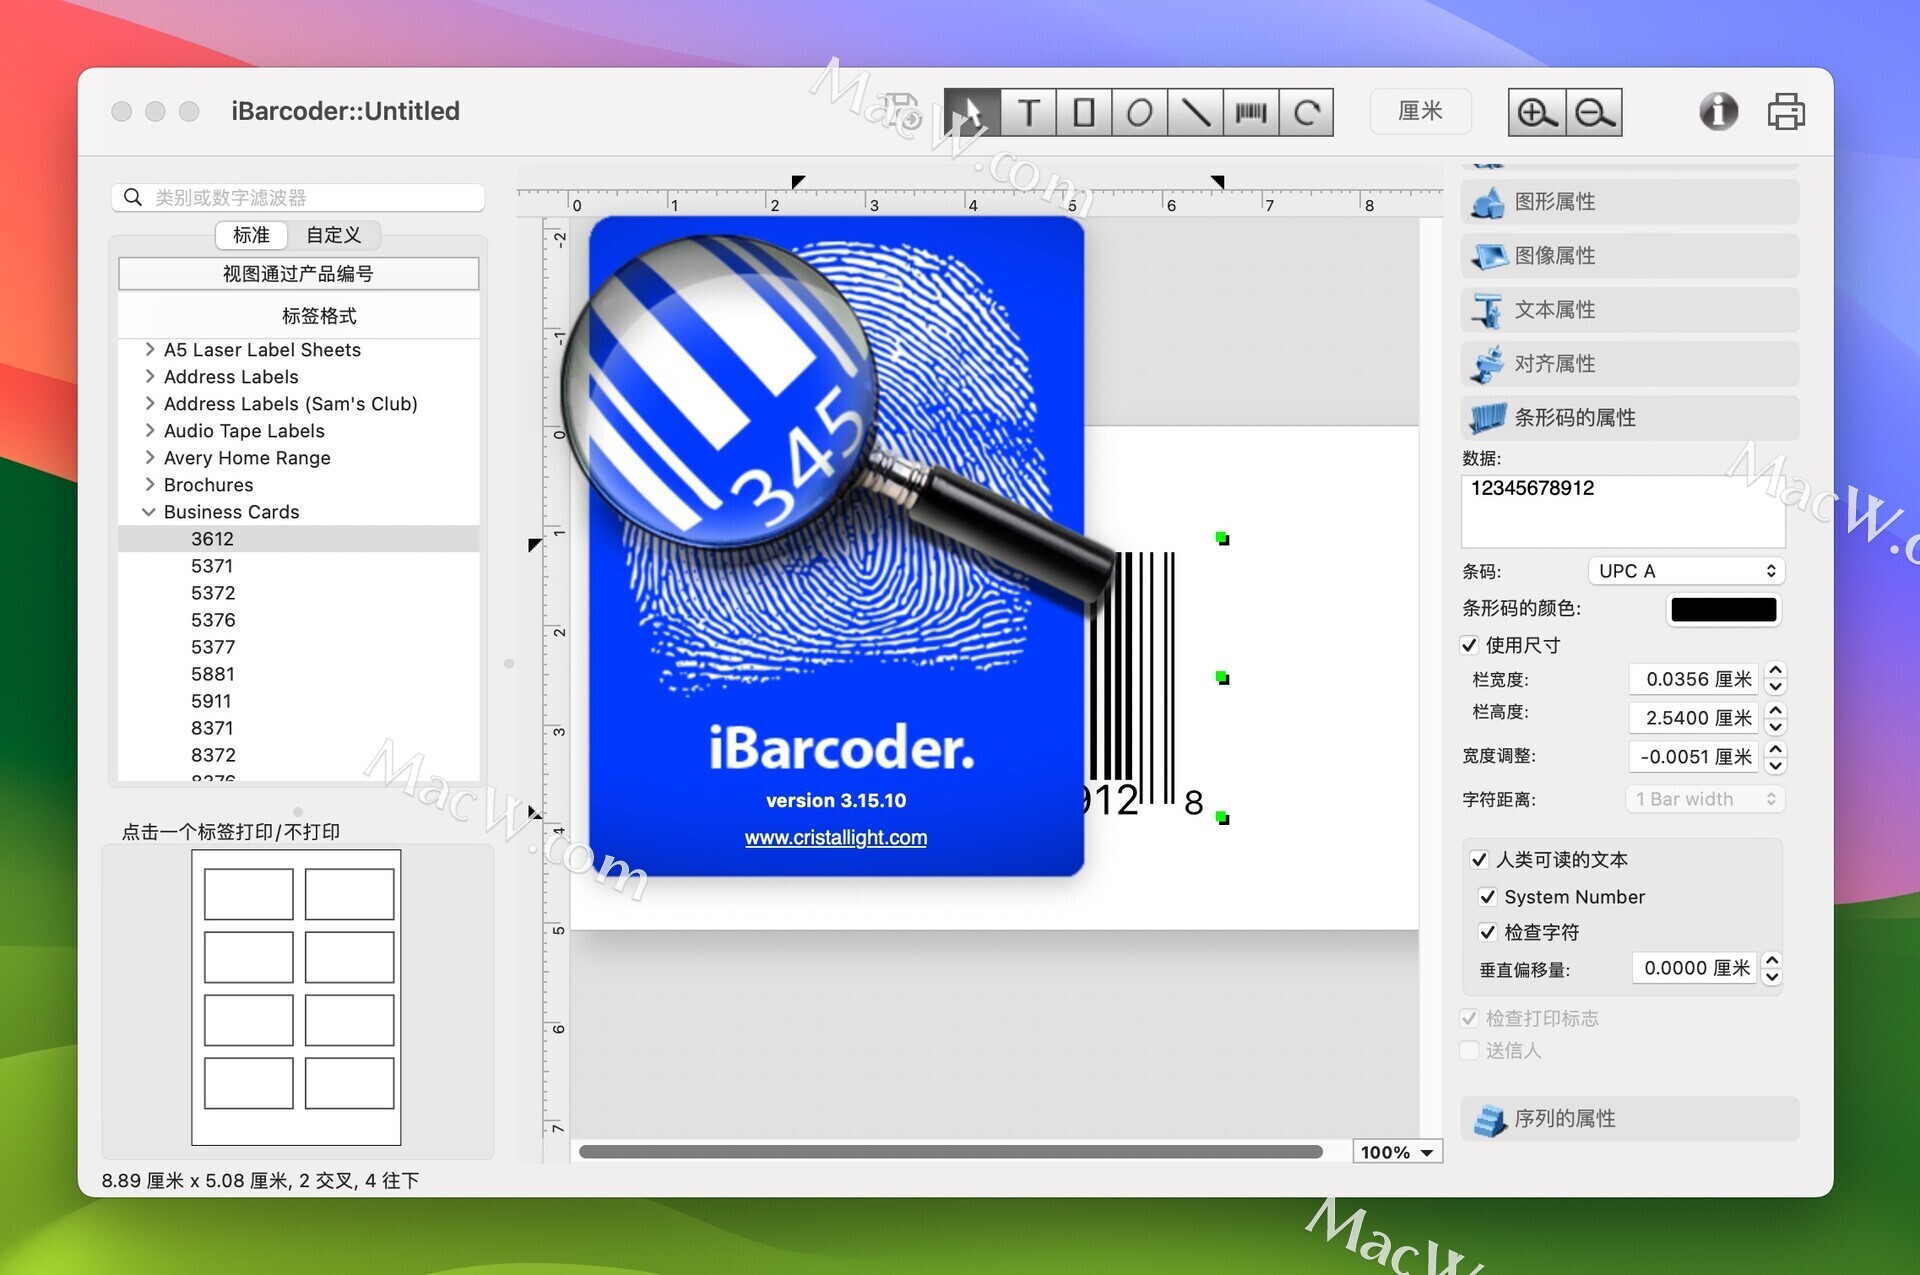Open the 100% zoom level dropdown
Image resolution: width=1920 pixels, height=1275 pixels.
coord(1397,1152)
